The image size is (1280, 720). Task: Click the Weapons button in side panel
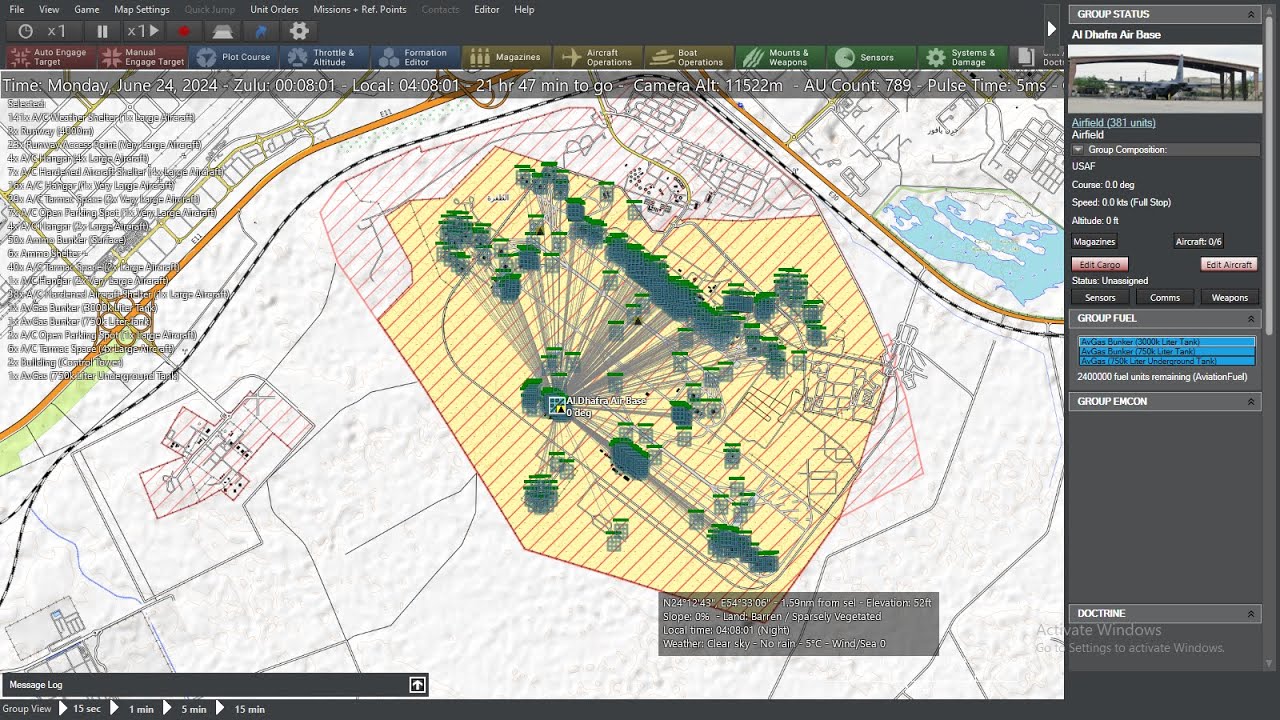pos(1229,297)
